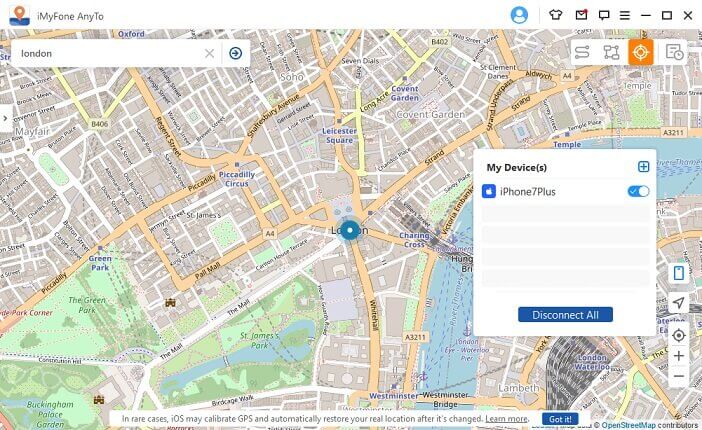Screen dimensions: 702x430
Task: Click the blue location pin marker
Action: (350, 230)
